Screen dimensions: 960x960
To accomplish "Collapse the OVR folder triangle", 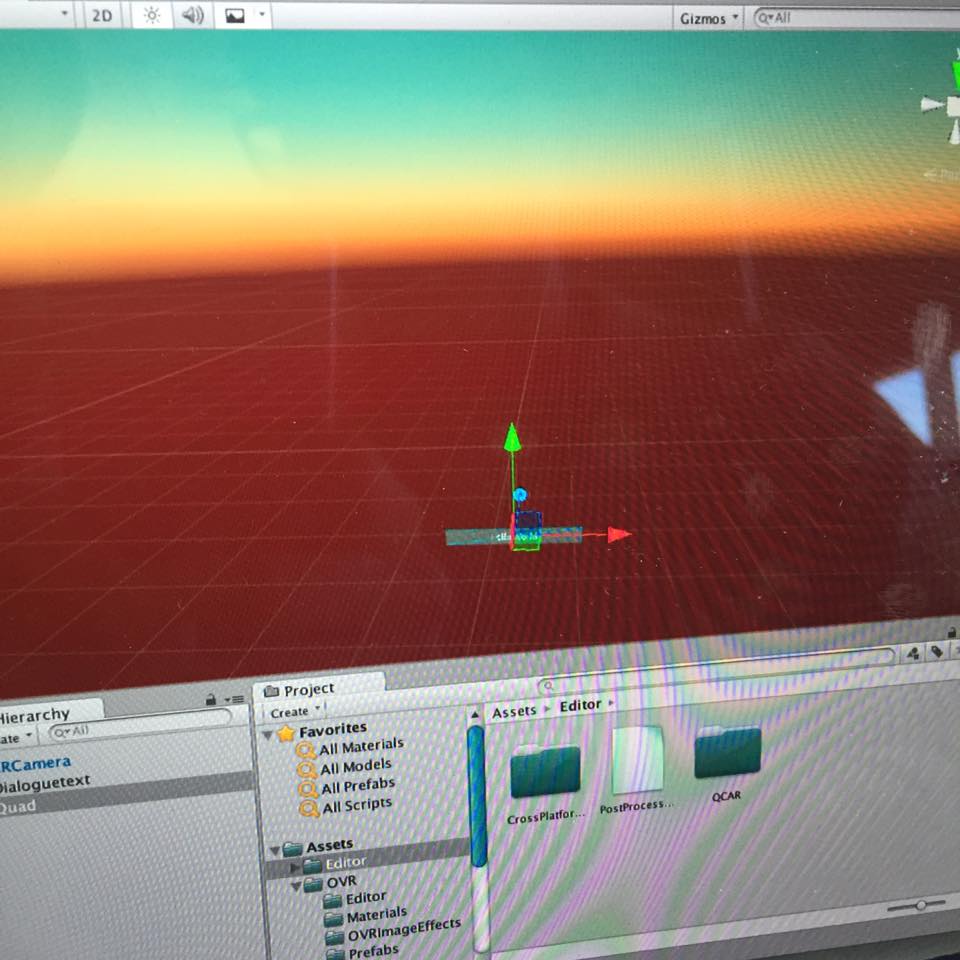I will pos(296,886).
